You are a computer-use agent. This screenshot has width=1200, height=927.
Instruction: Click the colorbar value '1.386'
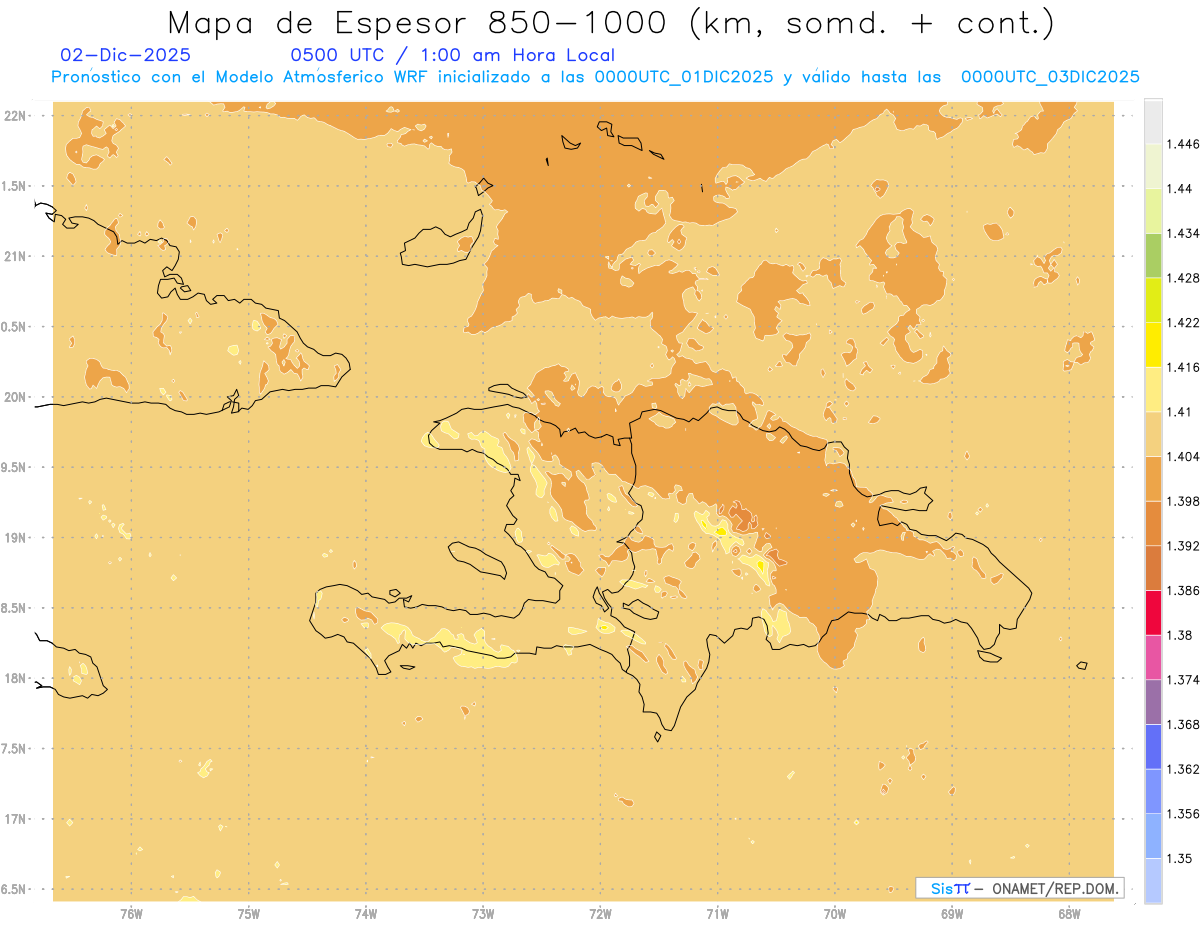(x=1183, y=590)
